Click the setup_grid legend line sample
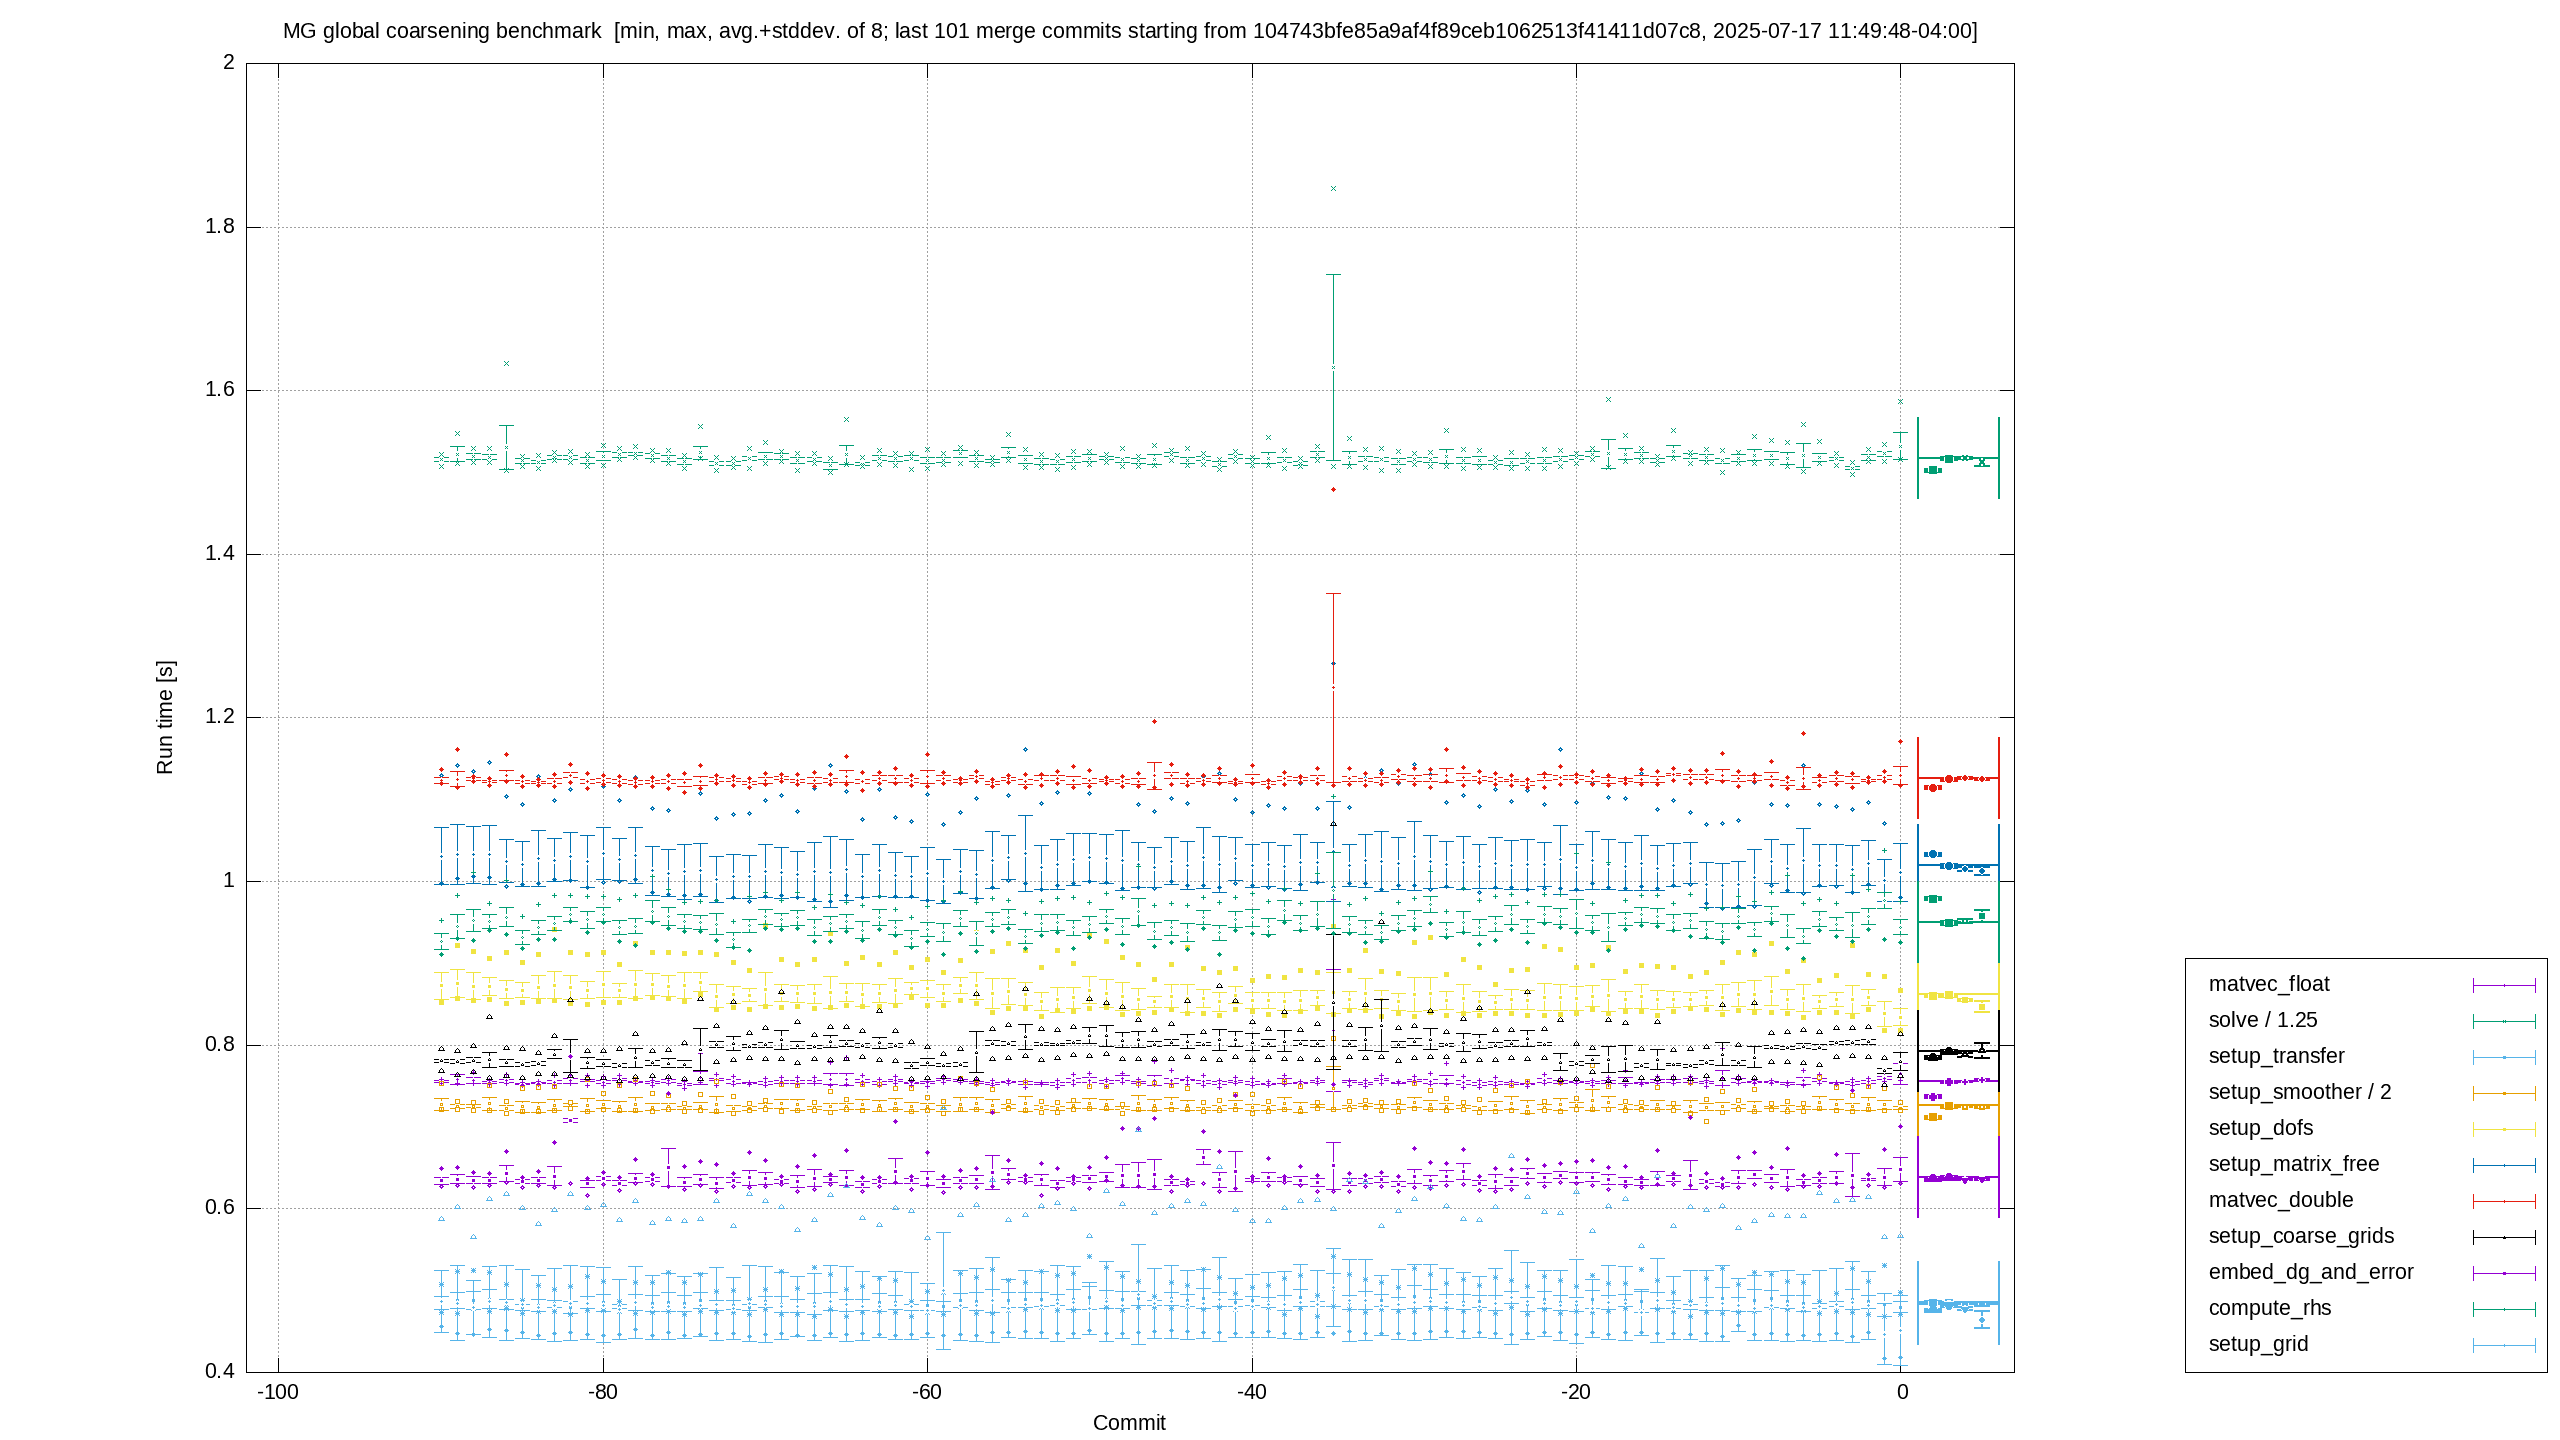The width and height of the screenshot is (2560, 1440). 2504,1345
